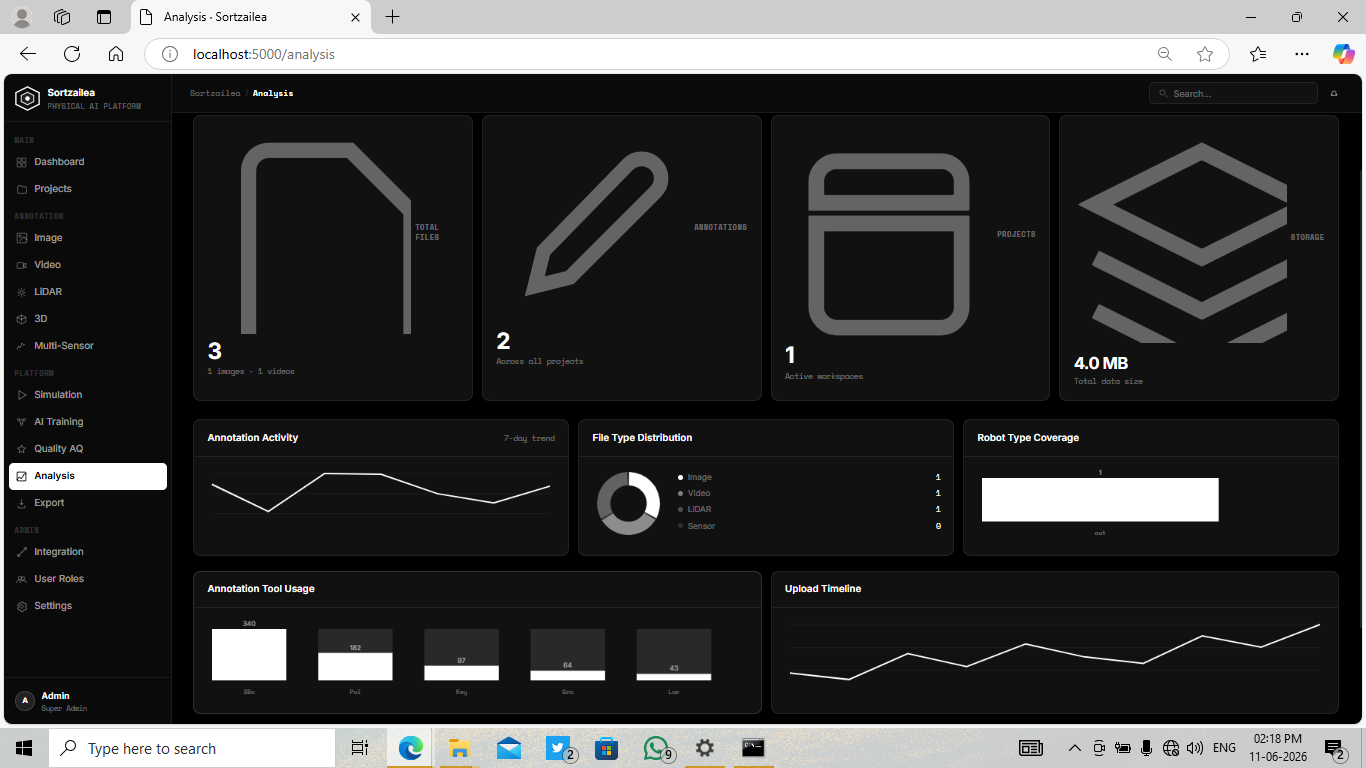
Task: Click the 7-day trend label
Action: pos(529,438)
